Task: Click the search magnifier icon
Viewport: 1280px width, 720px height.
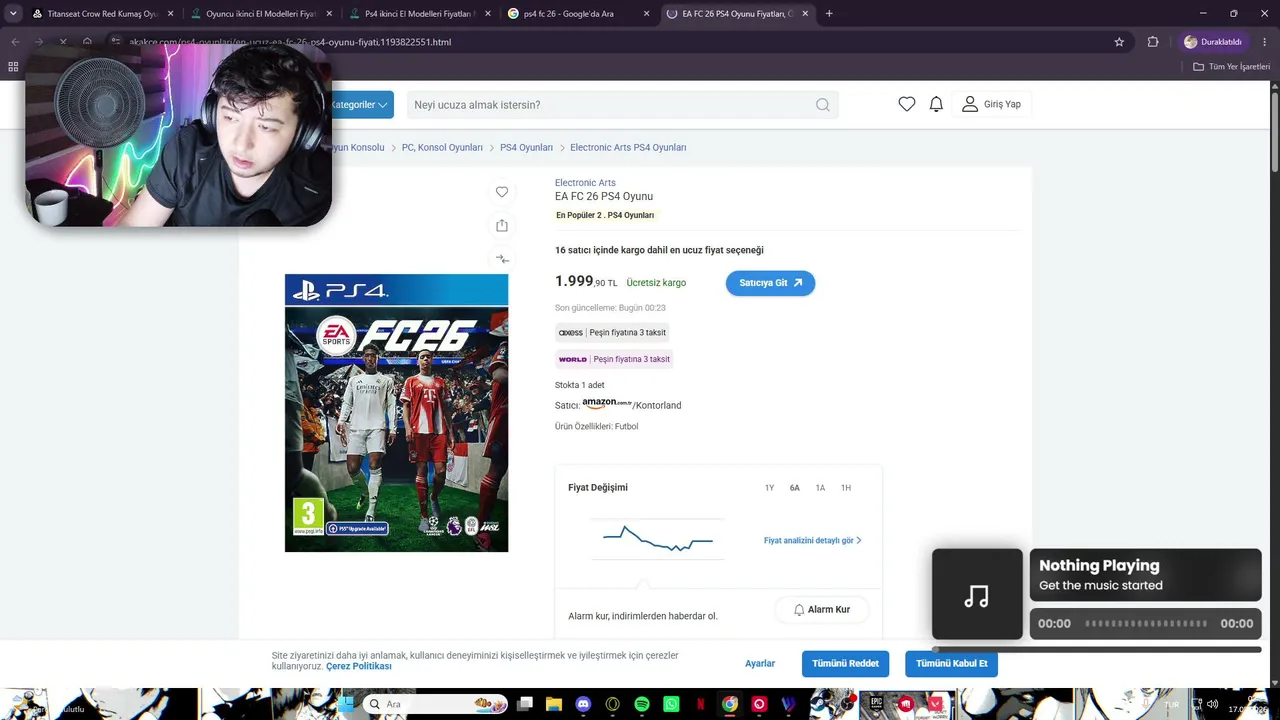Action: coord(822,105)
